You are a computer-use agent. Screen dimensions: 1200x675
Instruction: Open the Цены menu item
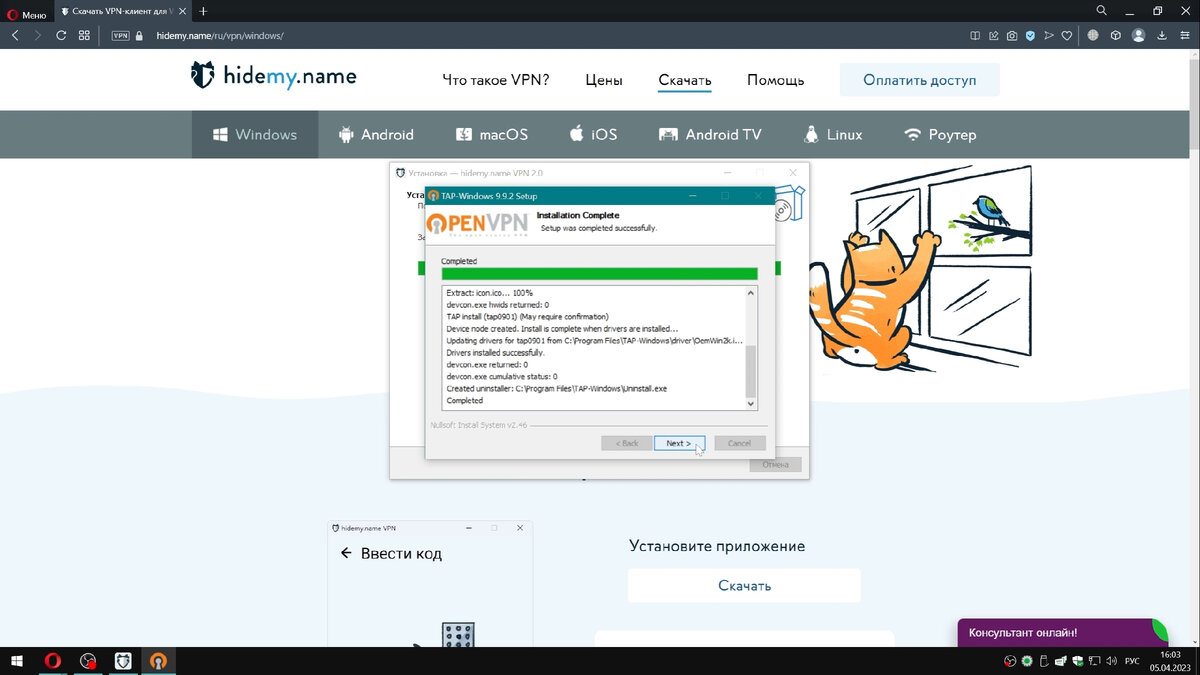603,80
